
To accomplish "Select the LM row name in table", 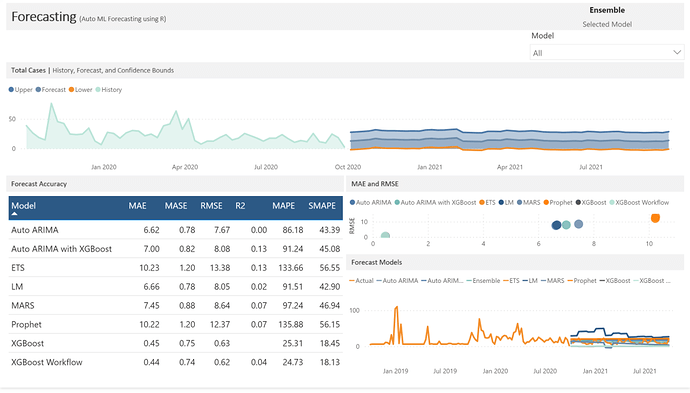I will [17, 287].
